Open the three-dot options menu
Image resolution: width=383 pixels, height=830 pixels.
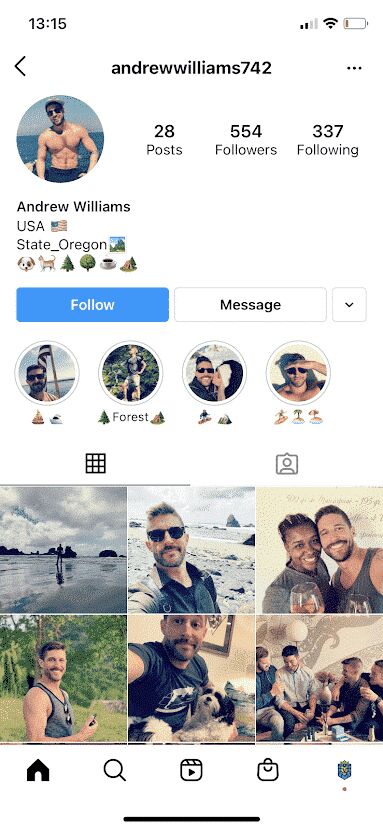(x=354, y=68)
